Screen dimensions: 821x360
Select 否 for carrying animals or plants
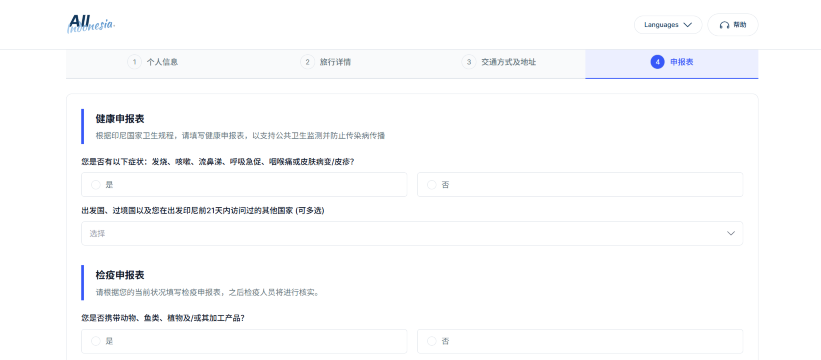pyautogui.click(x=580, y=341)
